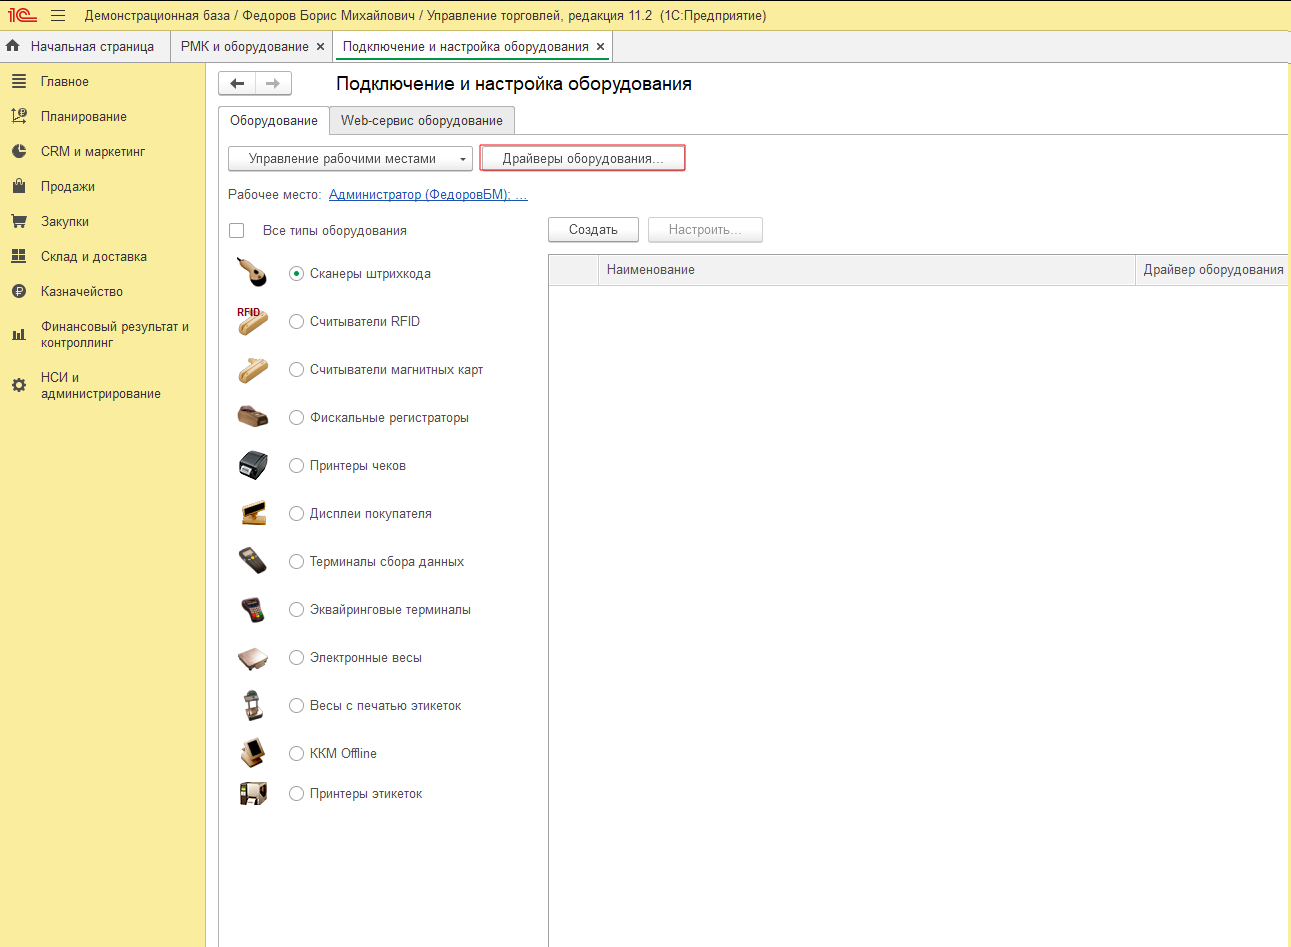The image size is (1291, 947).
Task: Click the barcode scanner device icon
Action: coord(253,273)
